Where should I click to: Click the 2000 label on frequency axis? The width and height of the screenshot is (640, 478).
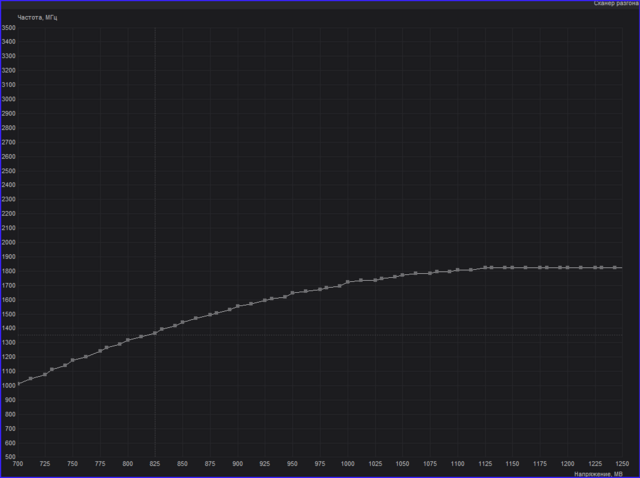pos(8,242)
